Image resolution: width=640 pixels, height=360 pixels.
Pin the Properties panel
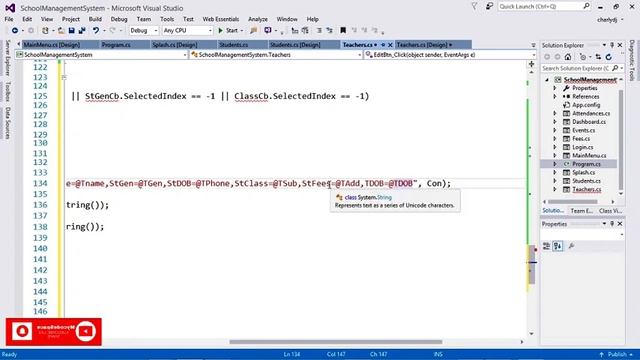pos(612,224)
